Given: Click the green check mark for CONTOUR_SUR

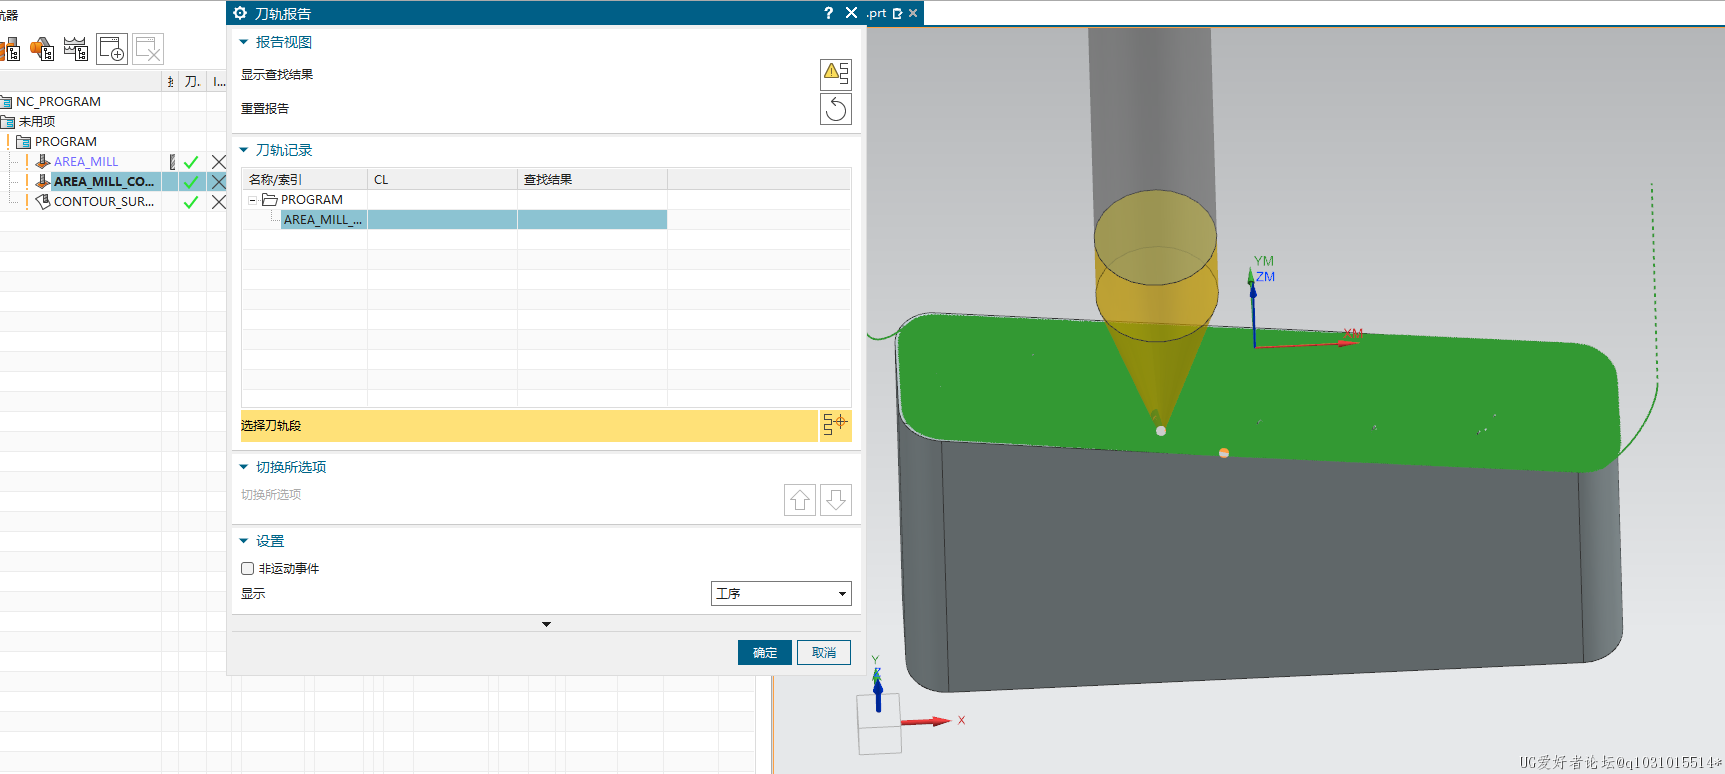Looking at the screenshot, I should pos(191,202).
